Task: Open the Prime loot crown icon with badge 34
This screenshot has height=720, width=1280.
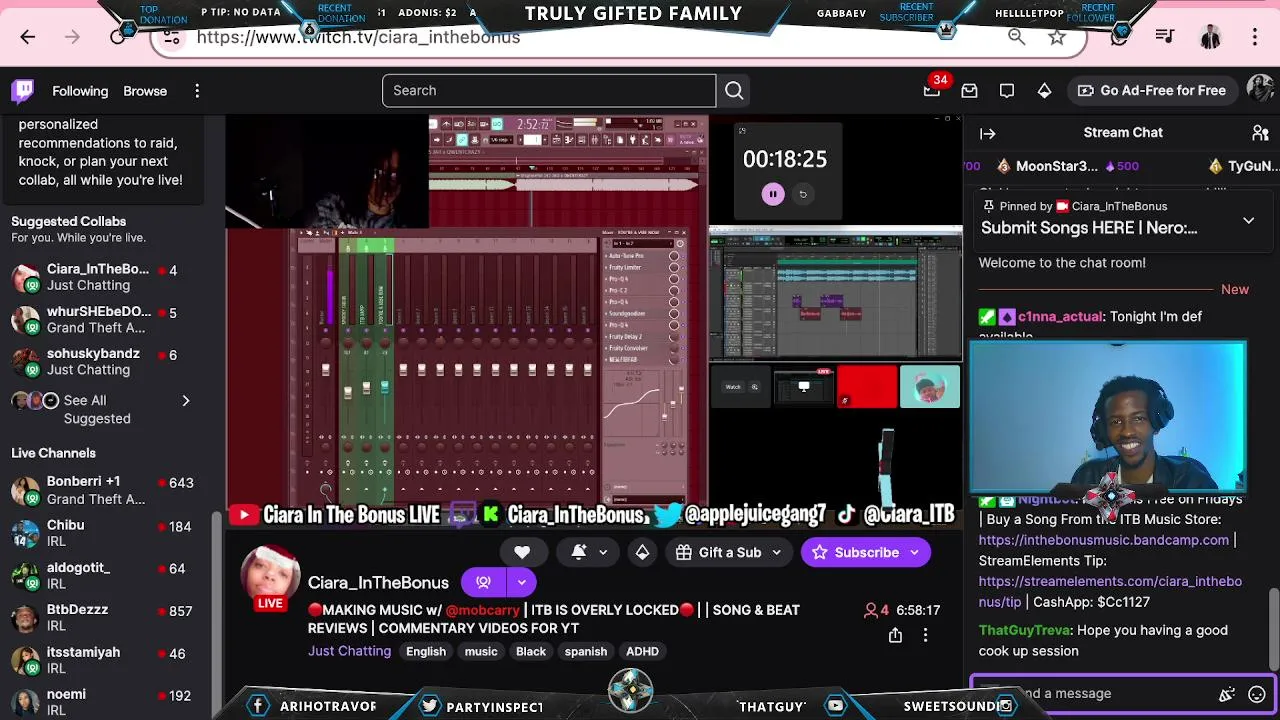Action: pos(932,91)
